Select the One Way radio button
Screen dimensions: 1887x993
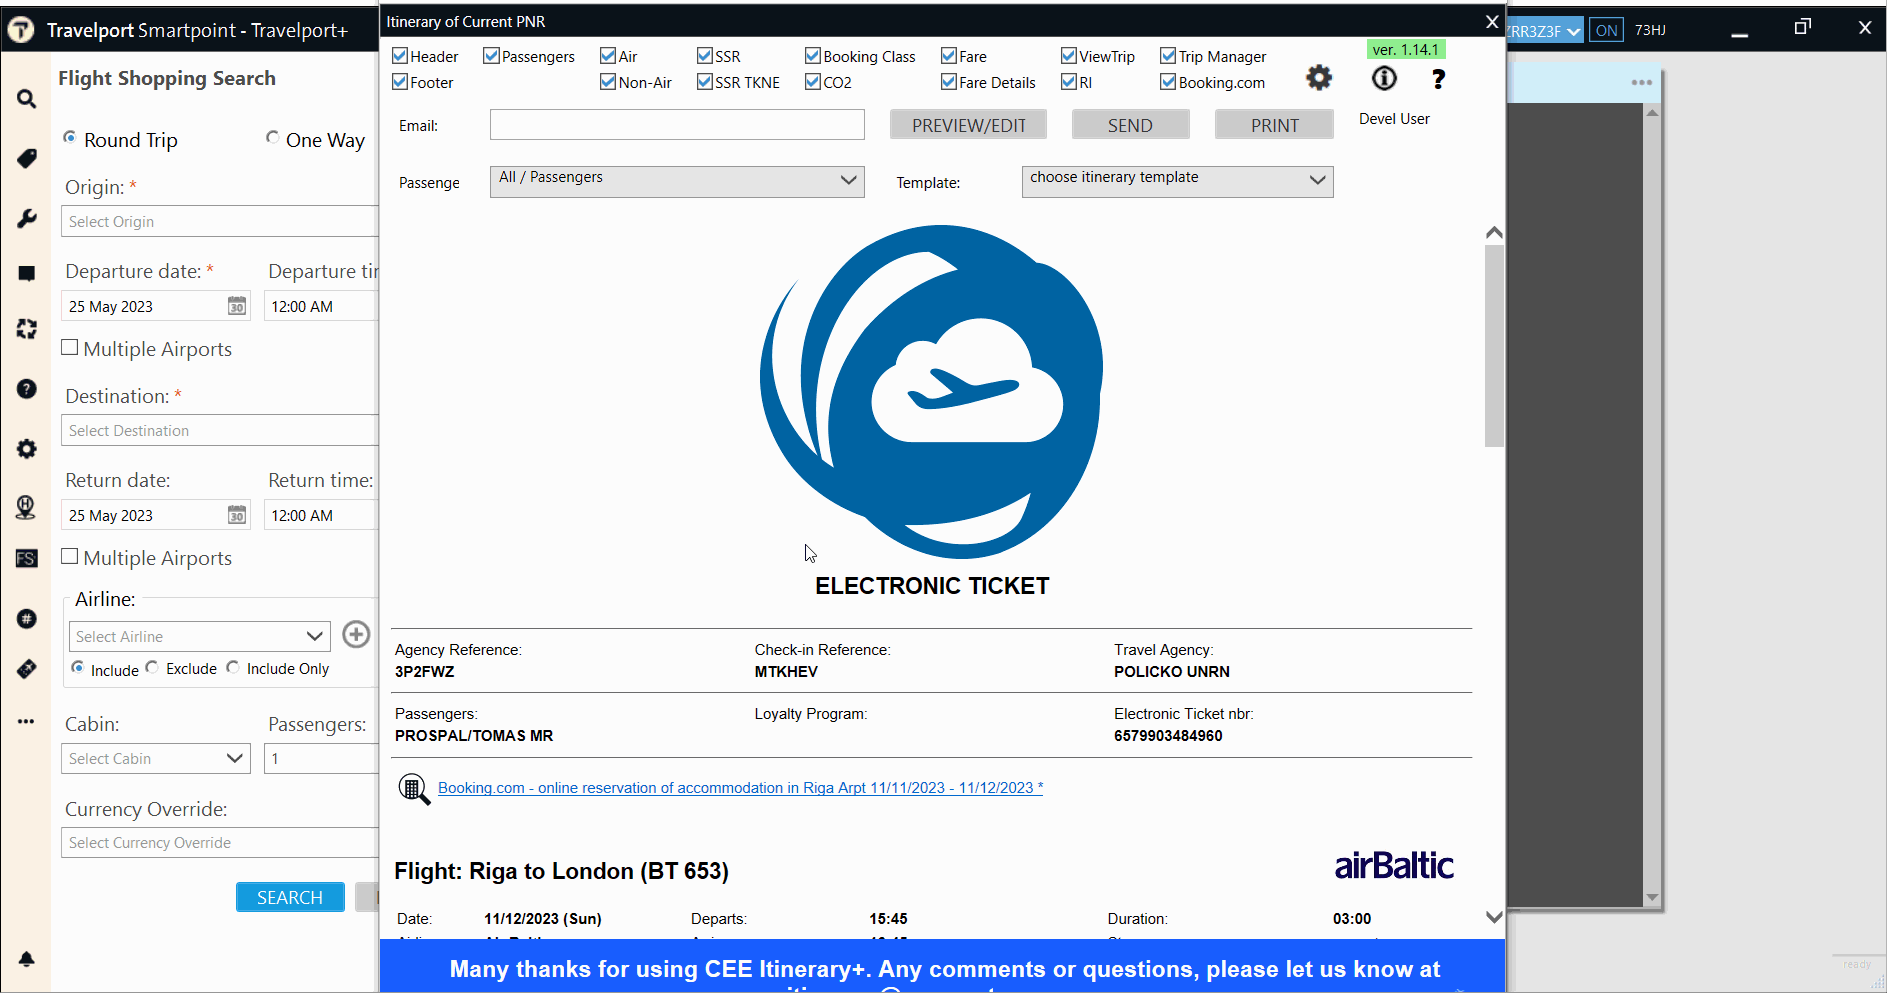click(272, 138)
